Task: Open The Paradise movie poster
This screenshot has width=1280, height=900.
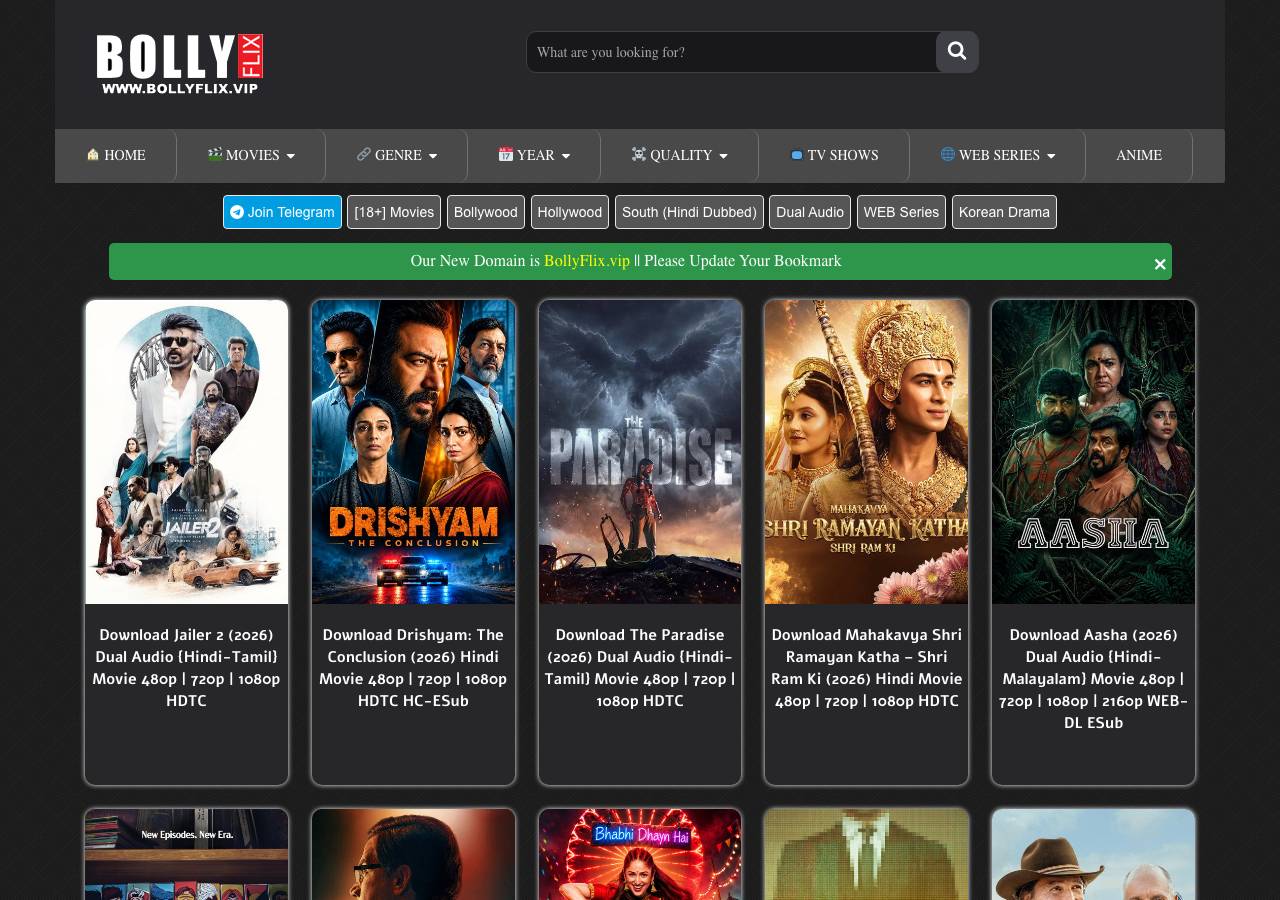Action: [640, 452]
